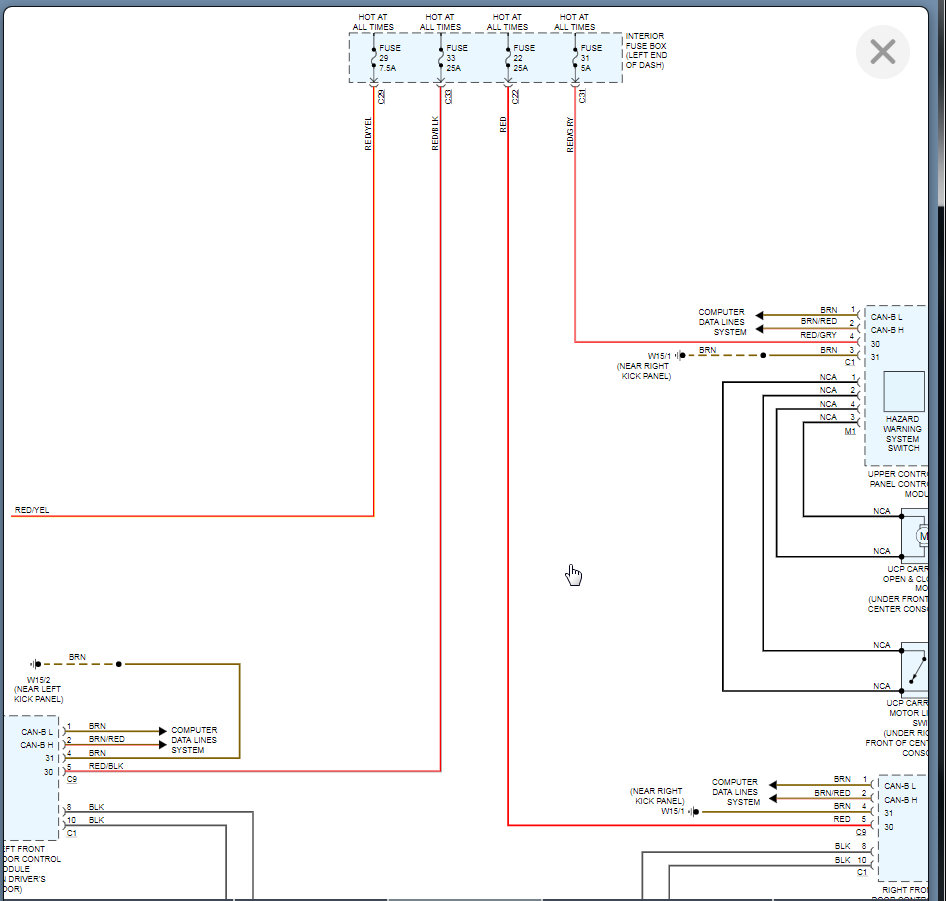Screen dimensions: 946x901
Task: Click the 'BLK' label at pin 8 of left module
Action: click(97, 807)
